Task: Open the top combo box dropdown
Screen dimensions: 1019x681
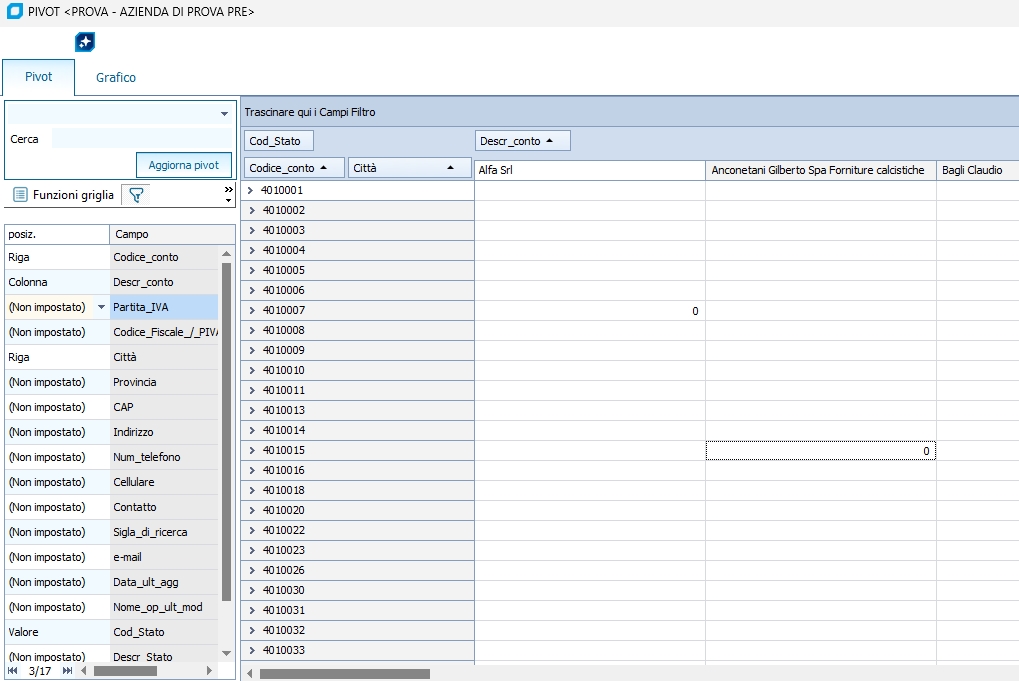Action: (x=224, y=113)
